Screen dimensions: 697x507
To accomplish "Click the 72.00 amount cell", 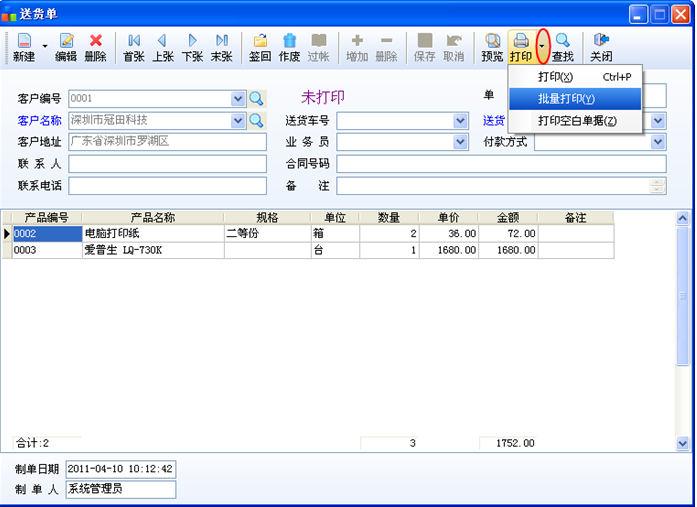I will (x=508, y=233).
